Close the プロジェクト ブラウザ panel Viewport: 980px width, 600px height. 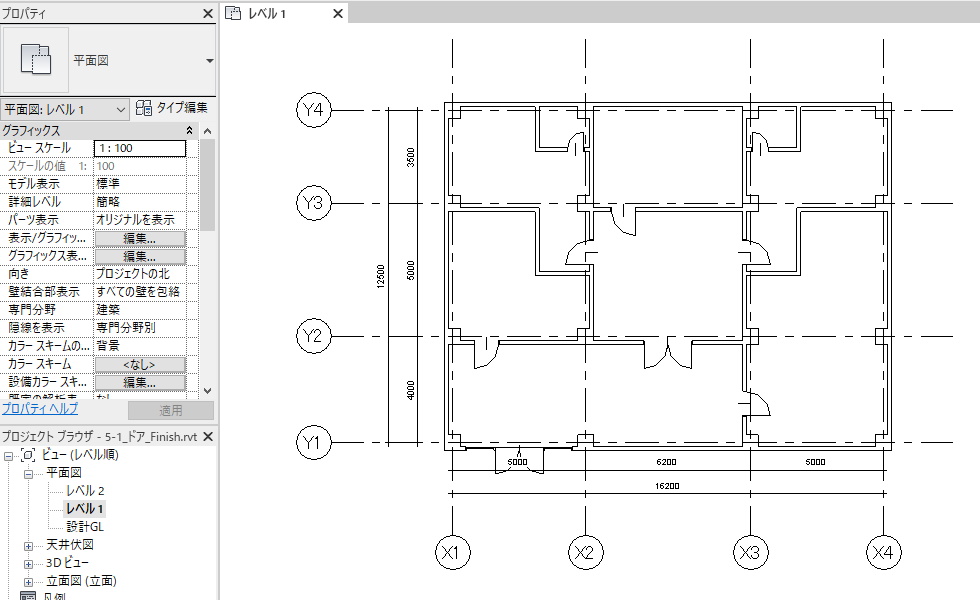[209, 437]
